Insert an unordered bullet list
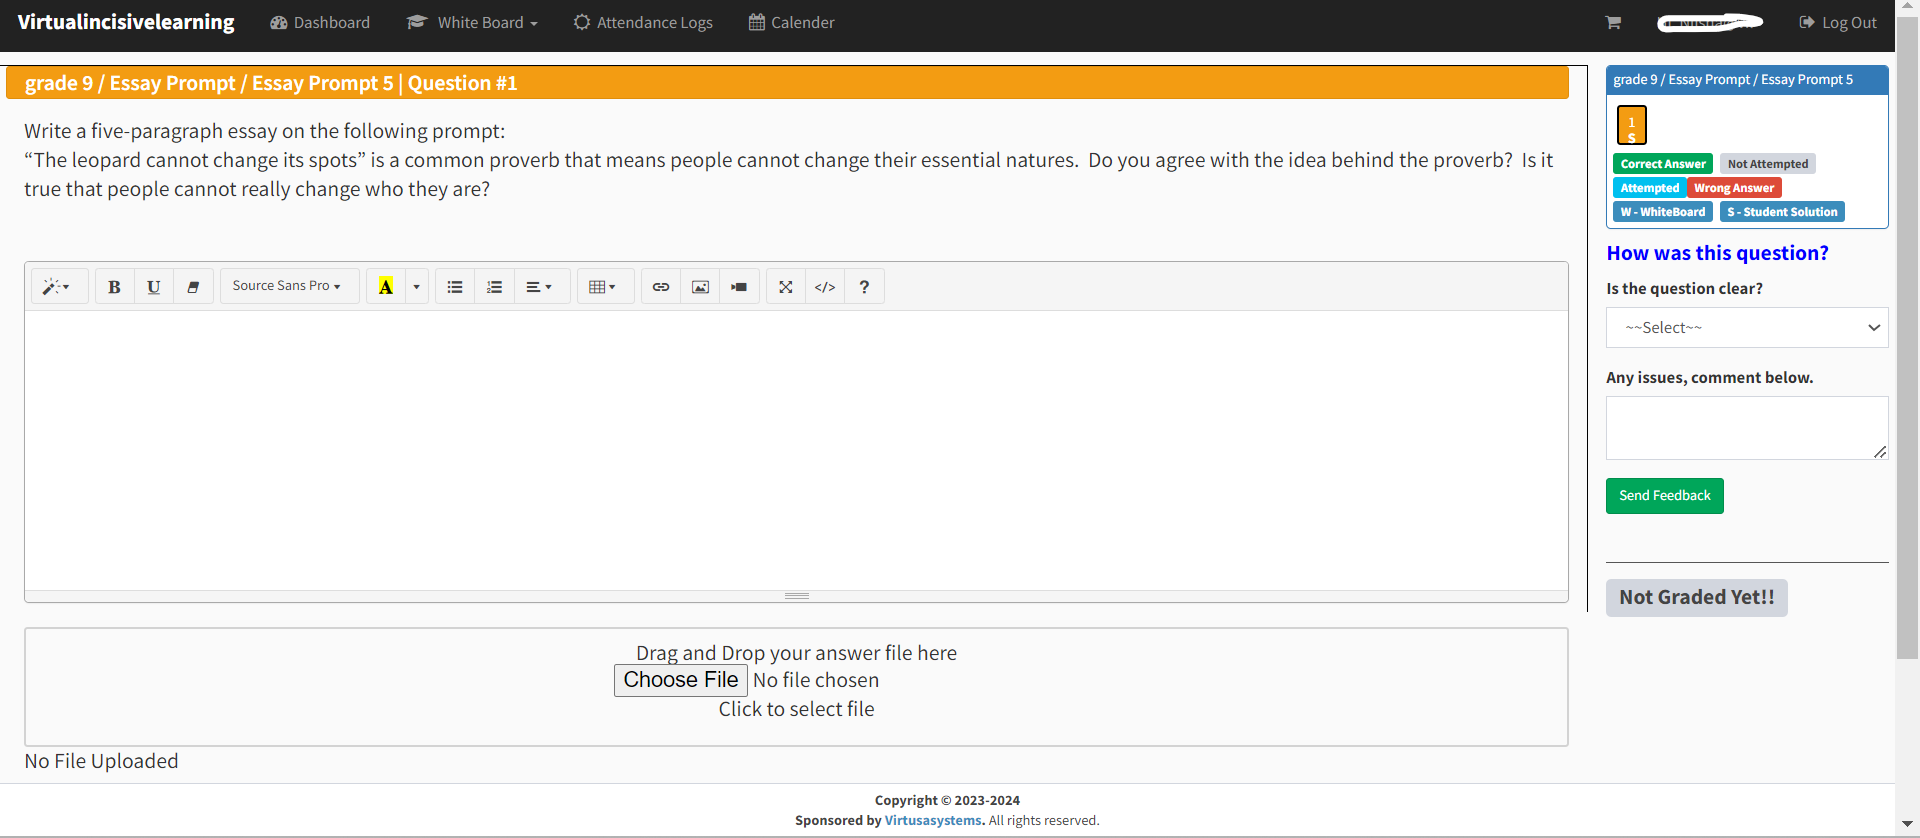1920x838 pixels. point(455,287)
